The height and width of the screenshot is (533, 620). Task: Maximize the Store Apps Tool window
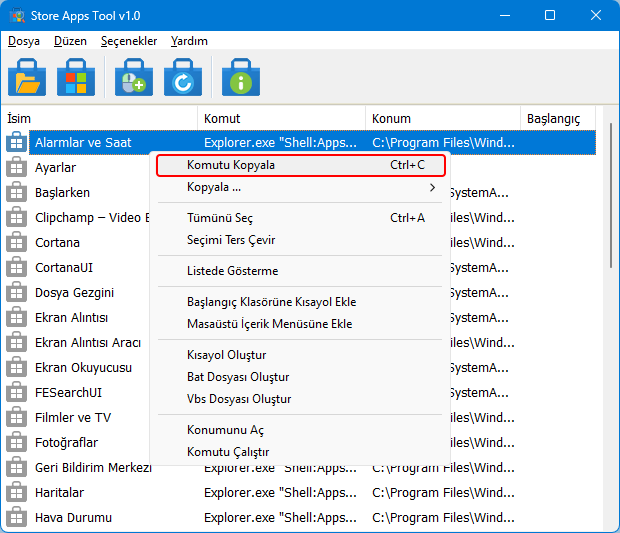550,15
